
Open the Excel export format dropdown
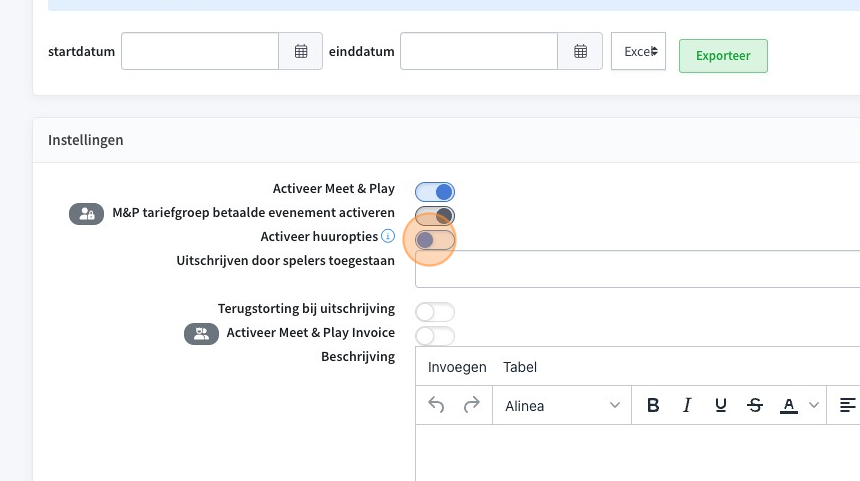point(638,51)
